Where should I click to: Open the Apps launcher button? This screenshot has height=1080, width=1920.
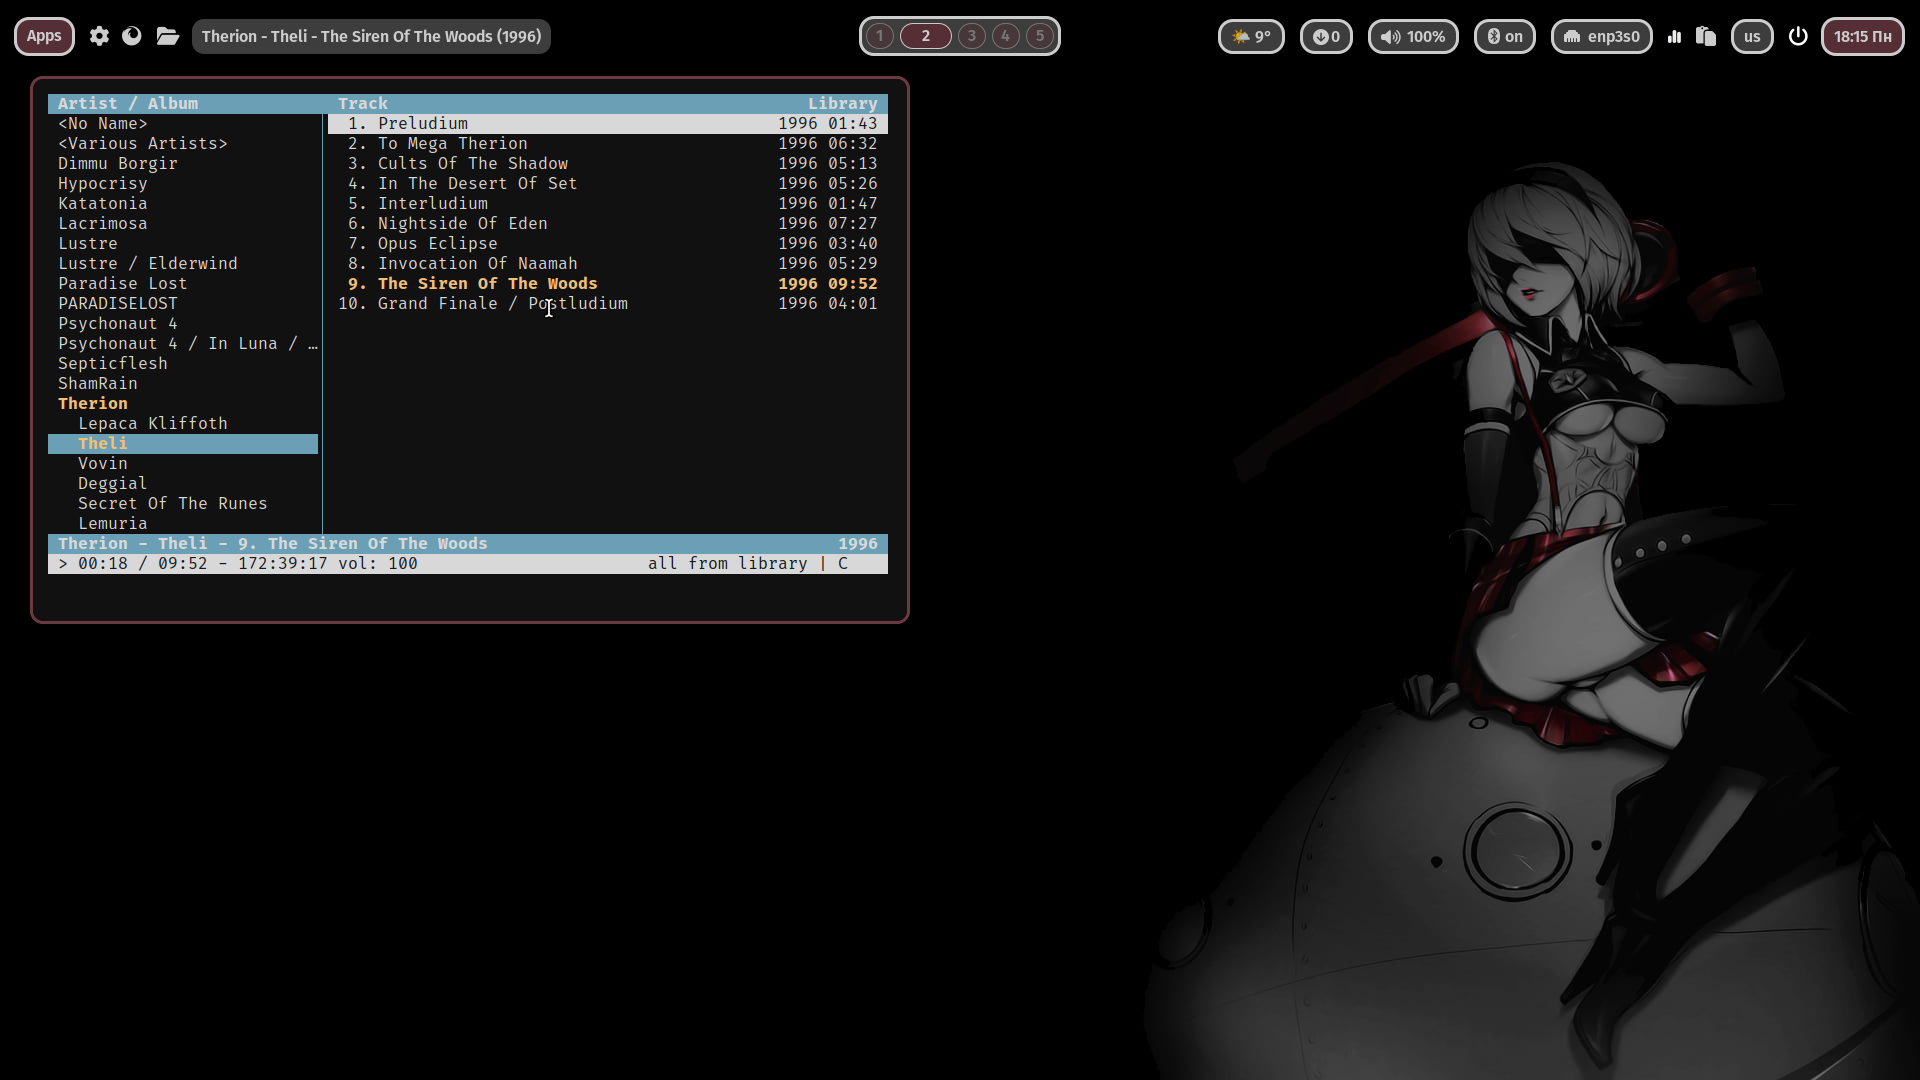point(44,36)
